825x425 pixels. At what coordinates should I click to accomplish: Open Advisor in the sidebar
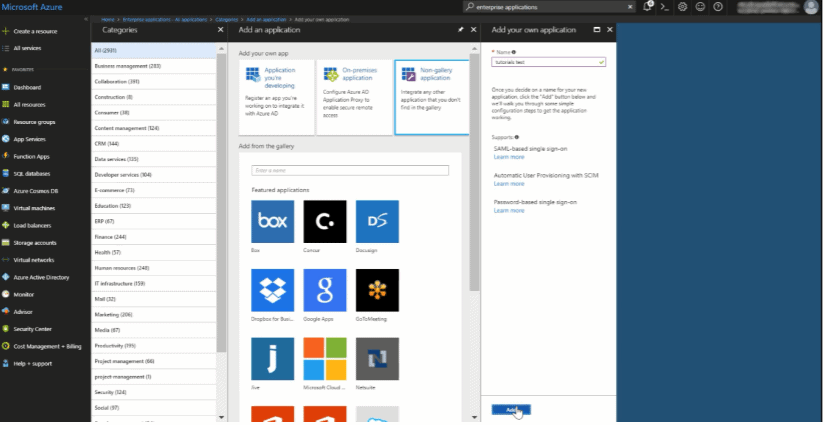tap(23, 311)
